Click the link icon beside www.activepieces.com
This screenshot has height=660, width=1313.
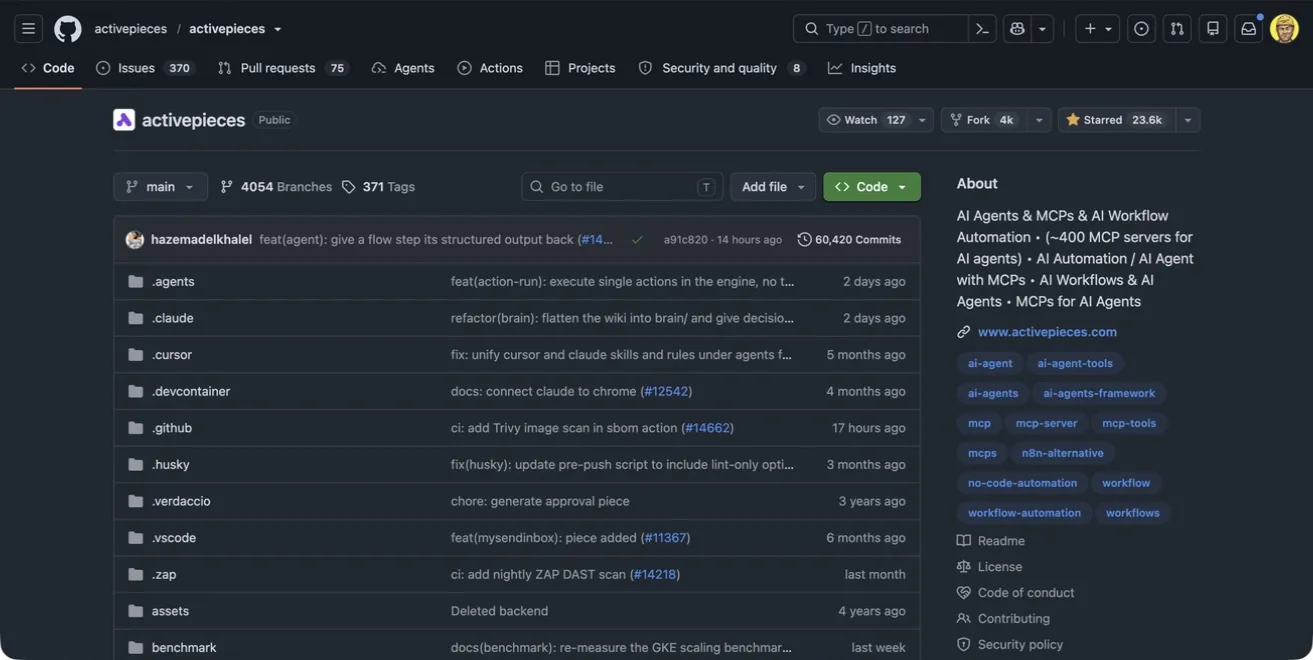pos(964,332)
